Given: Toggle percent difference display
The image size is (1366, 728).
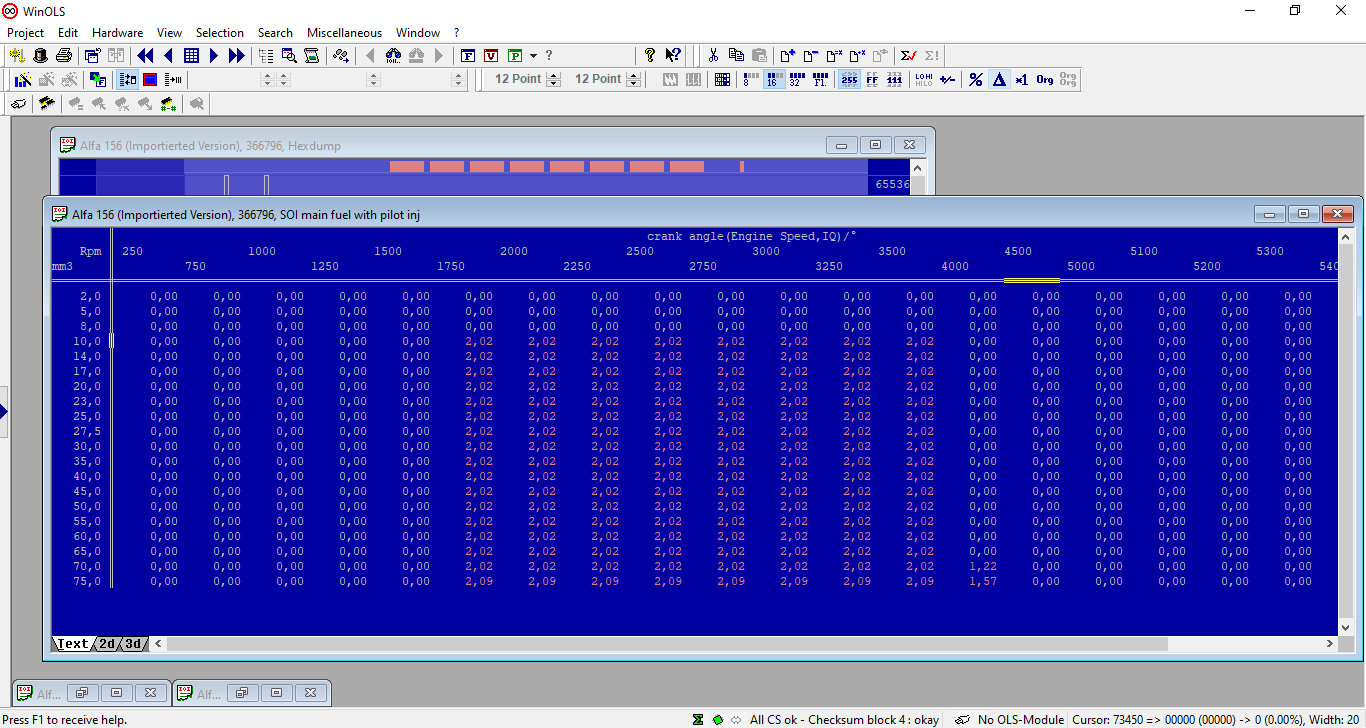Looking at the screenshot, I should [x=976, y=80].
